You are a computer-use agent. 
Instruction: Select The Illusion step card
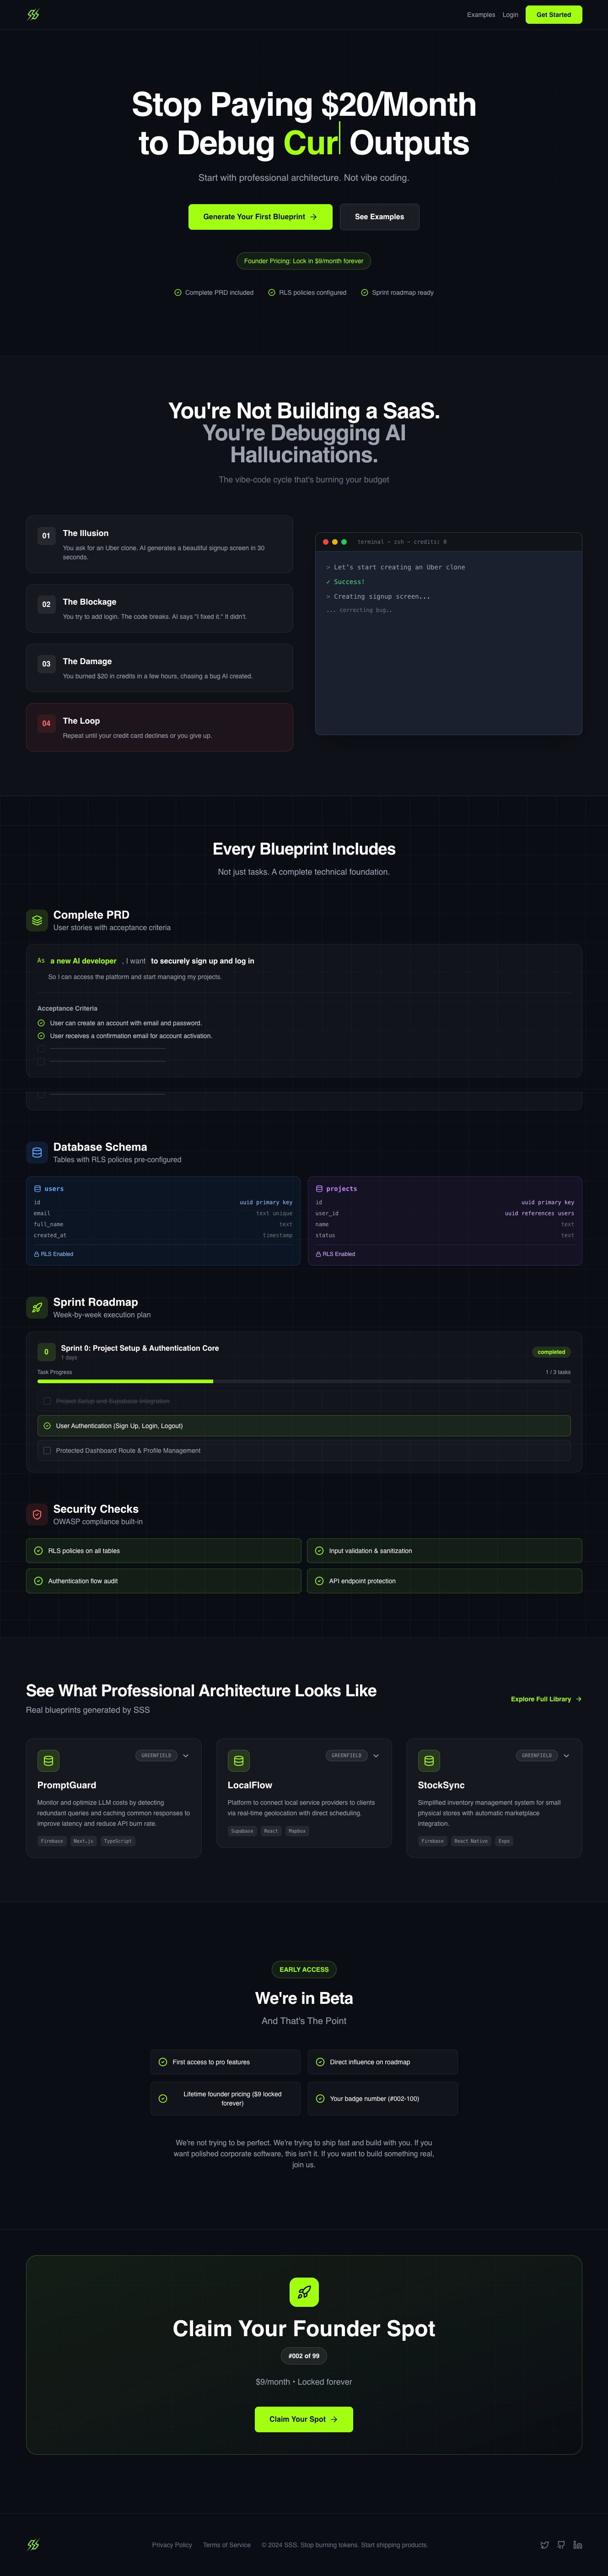click(160, 544)
